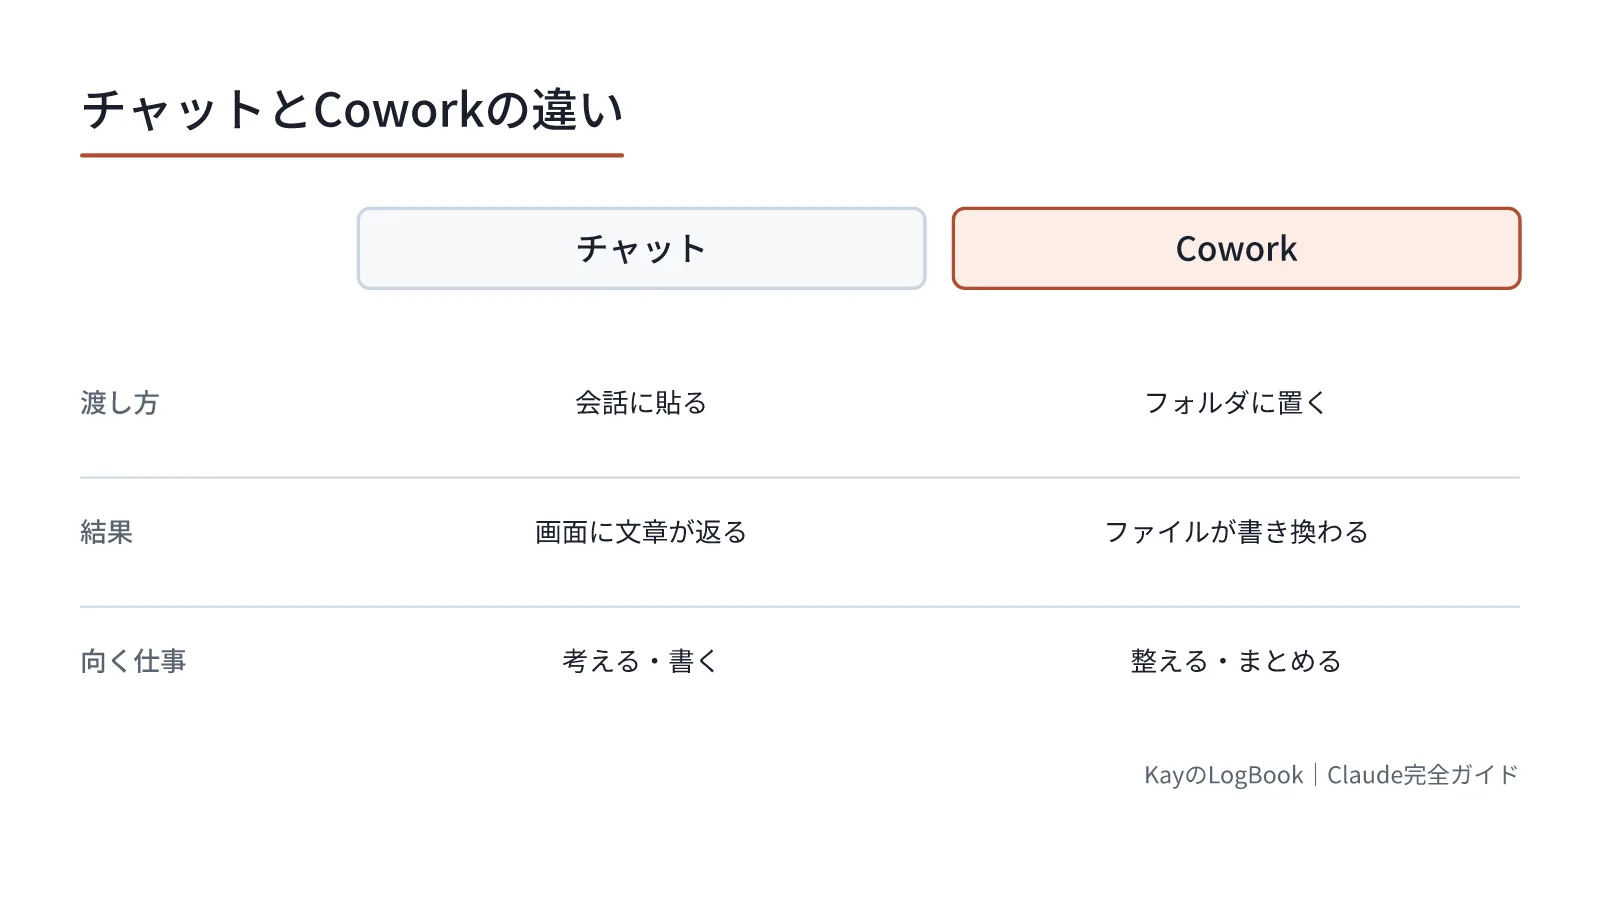Click the cell ファイルが書き換わる
The image size is (1600, 900).
pos(1236,532)
